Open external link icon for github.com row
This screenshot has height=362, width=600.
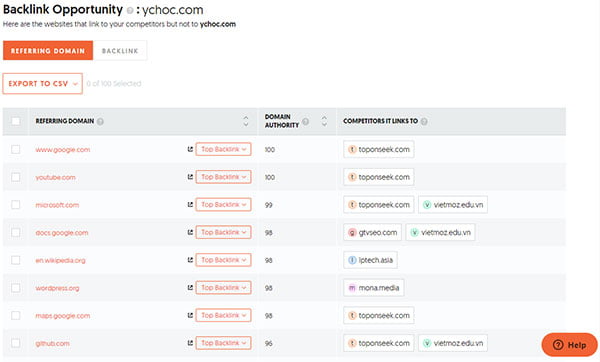tap(190, 343)
